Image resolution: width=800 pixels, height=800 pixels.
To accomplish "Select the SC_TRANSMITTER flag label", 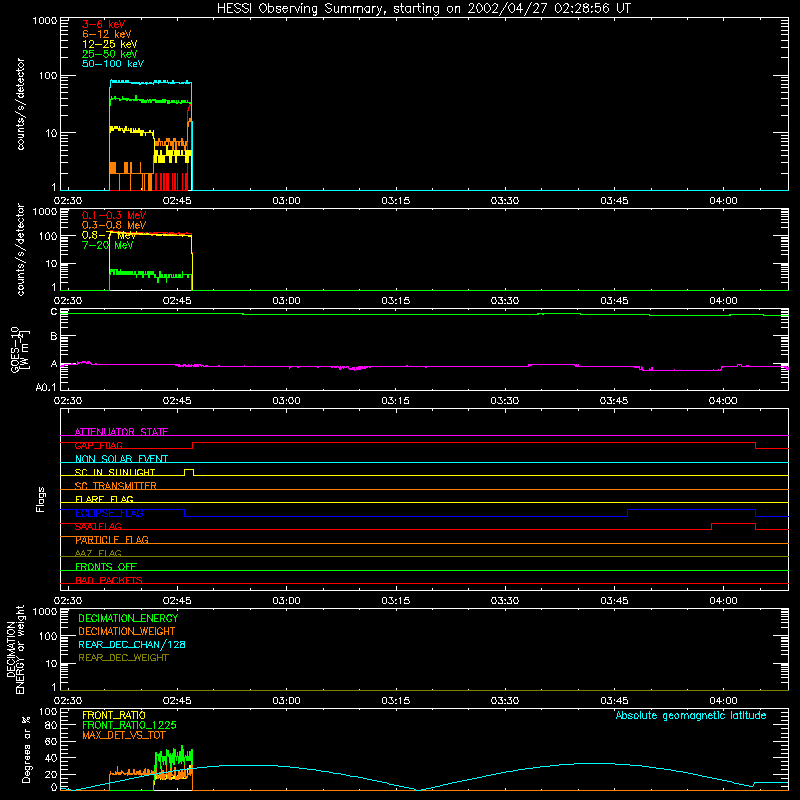I will pos(115,486).
